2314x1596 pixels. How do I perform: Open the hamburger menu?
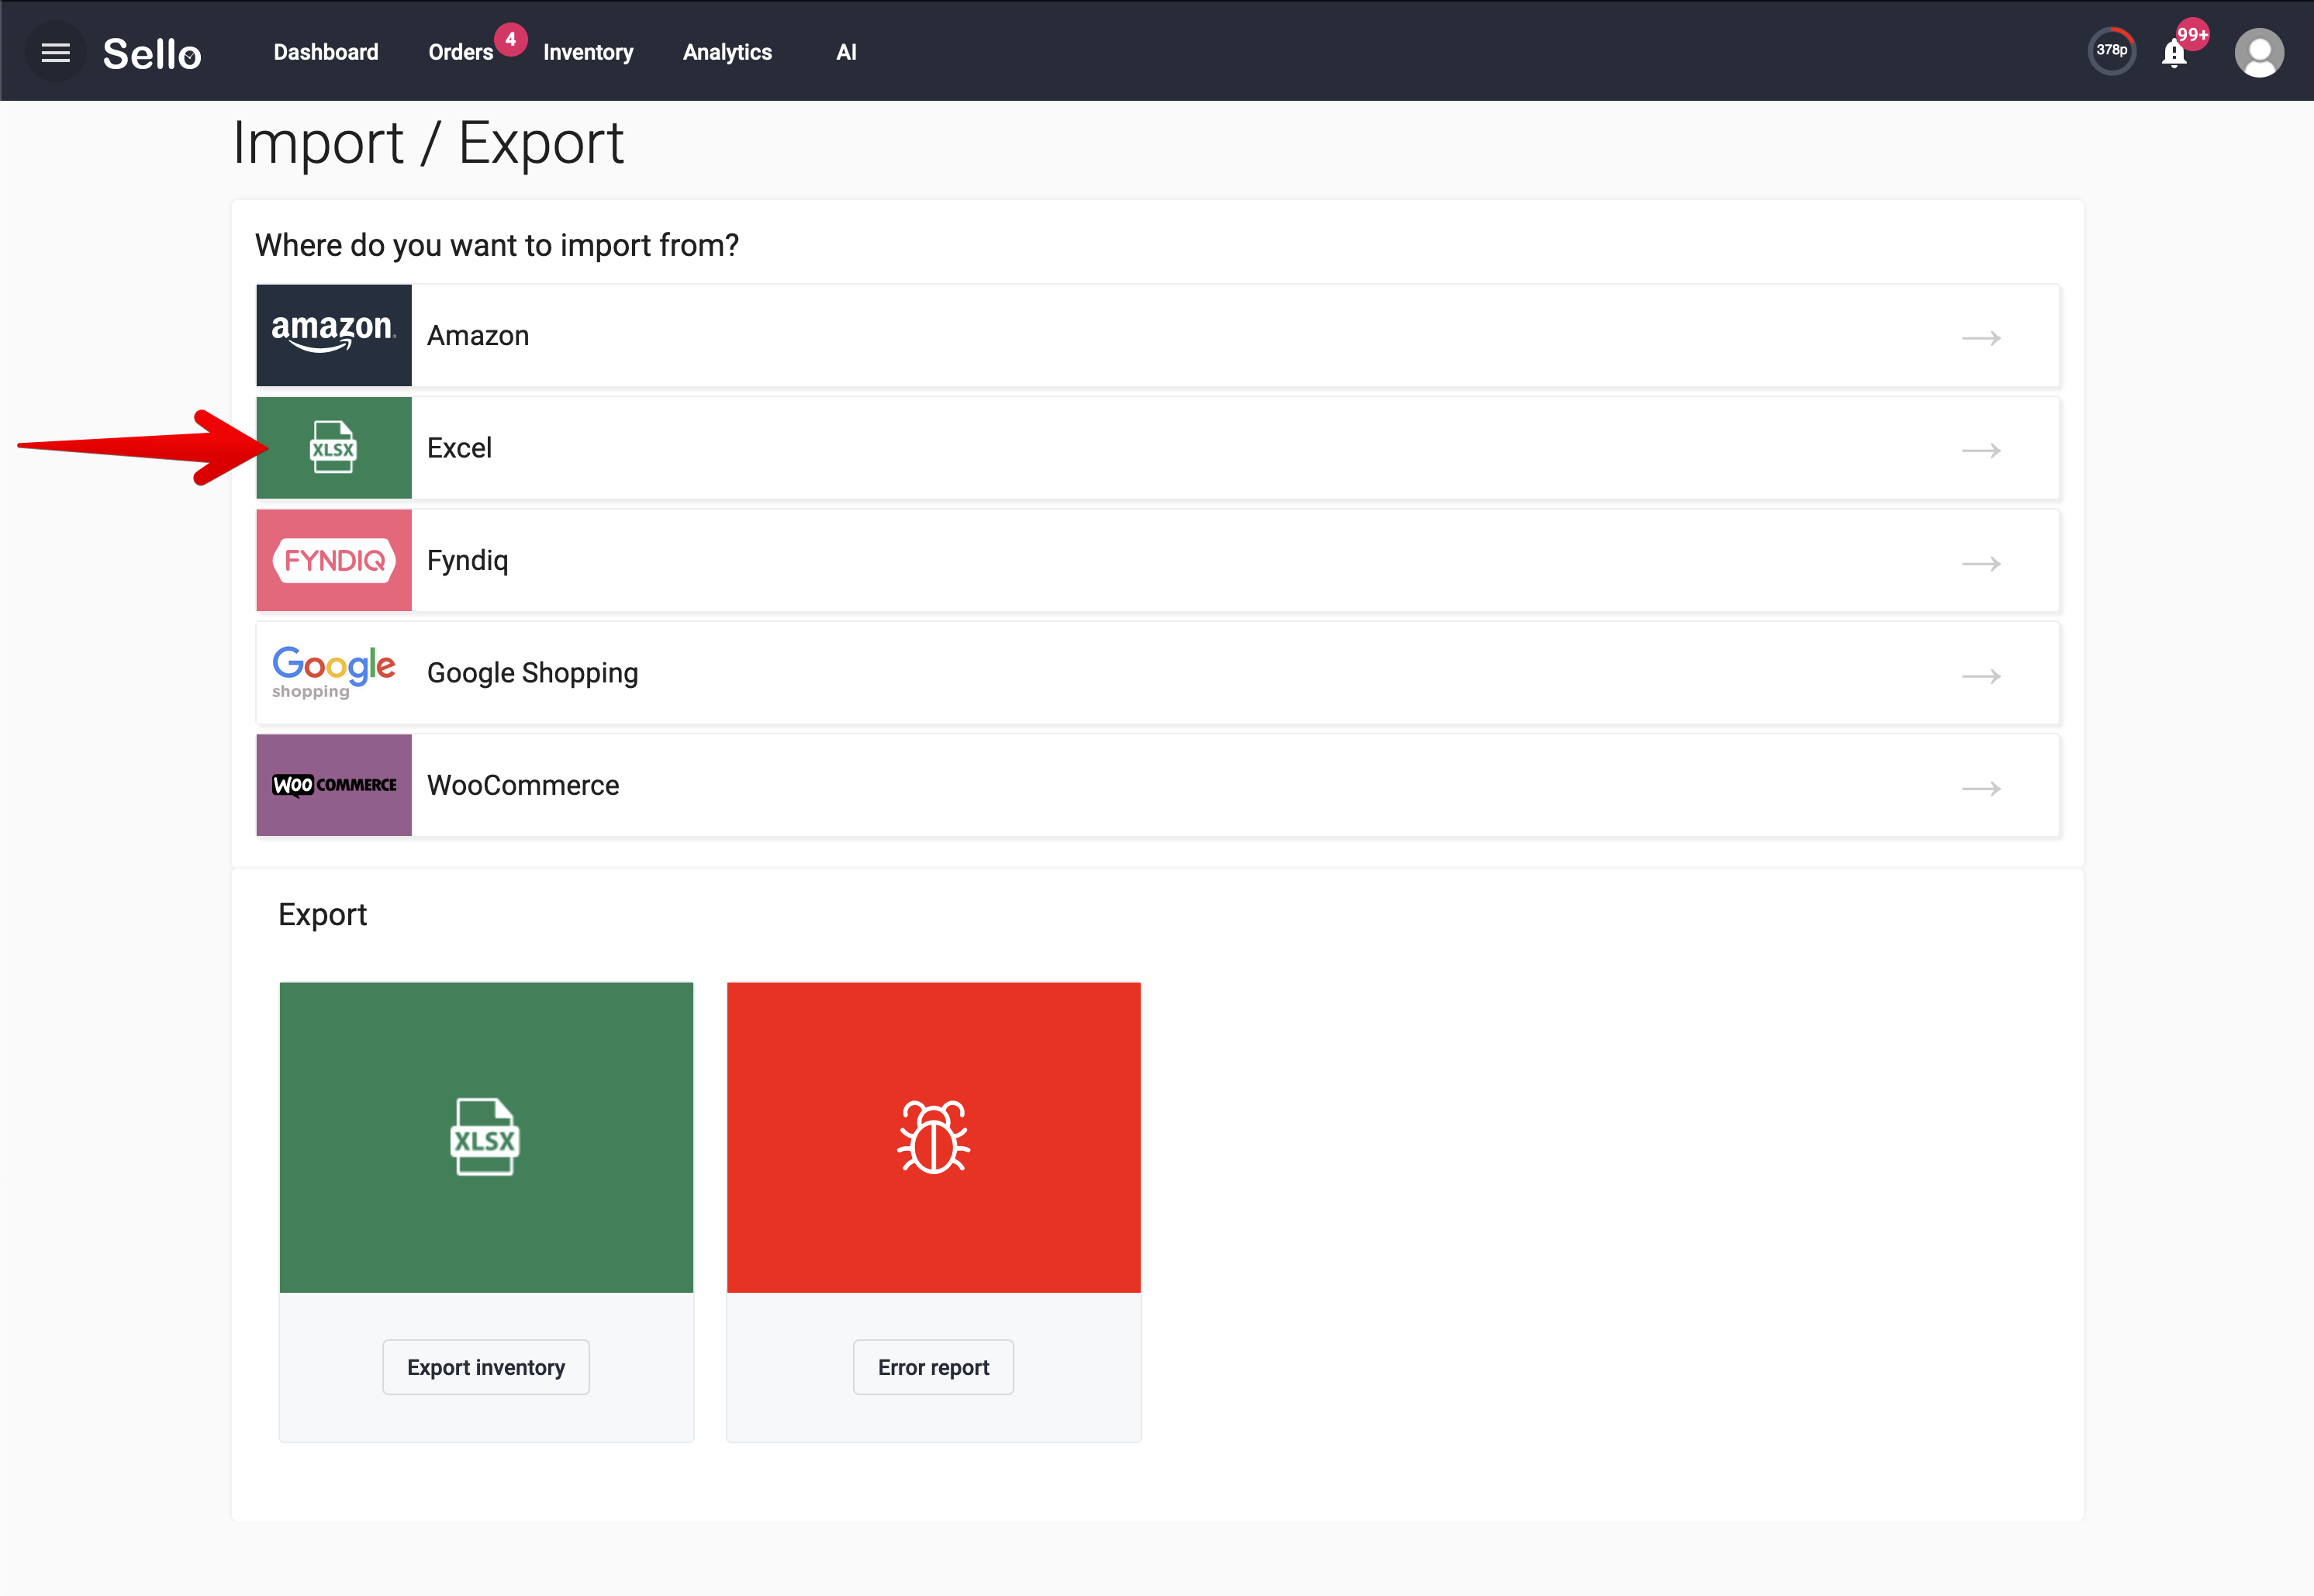56,52
